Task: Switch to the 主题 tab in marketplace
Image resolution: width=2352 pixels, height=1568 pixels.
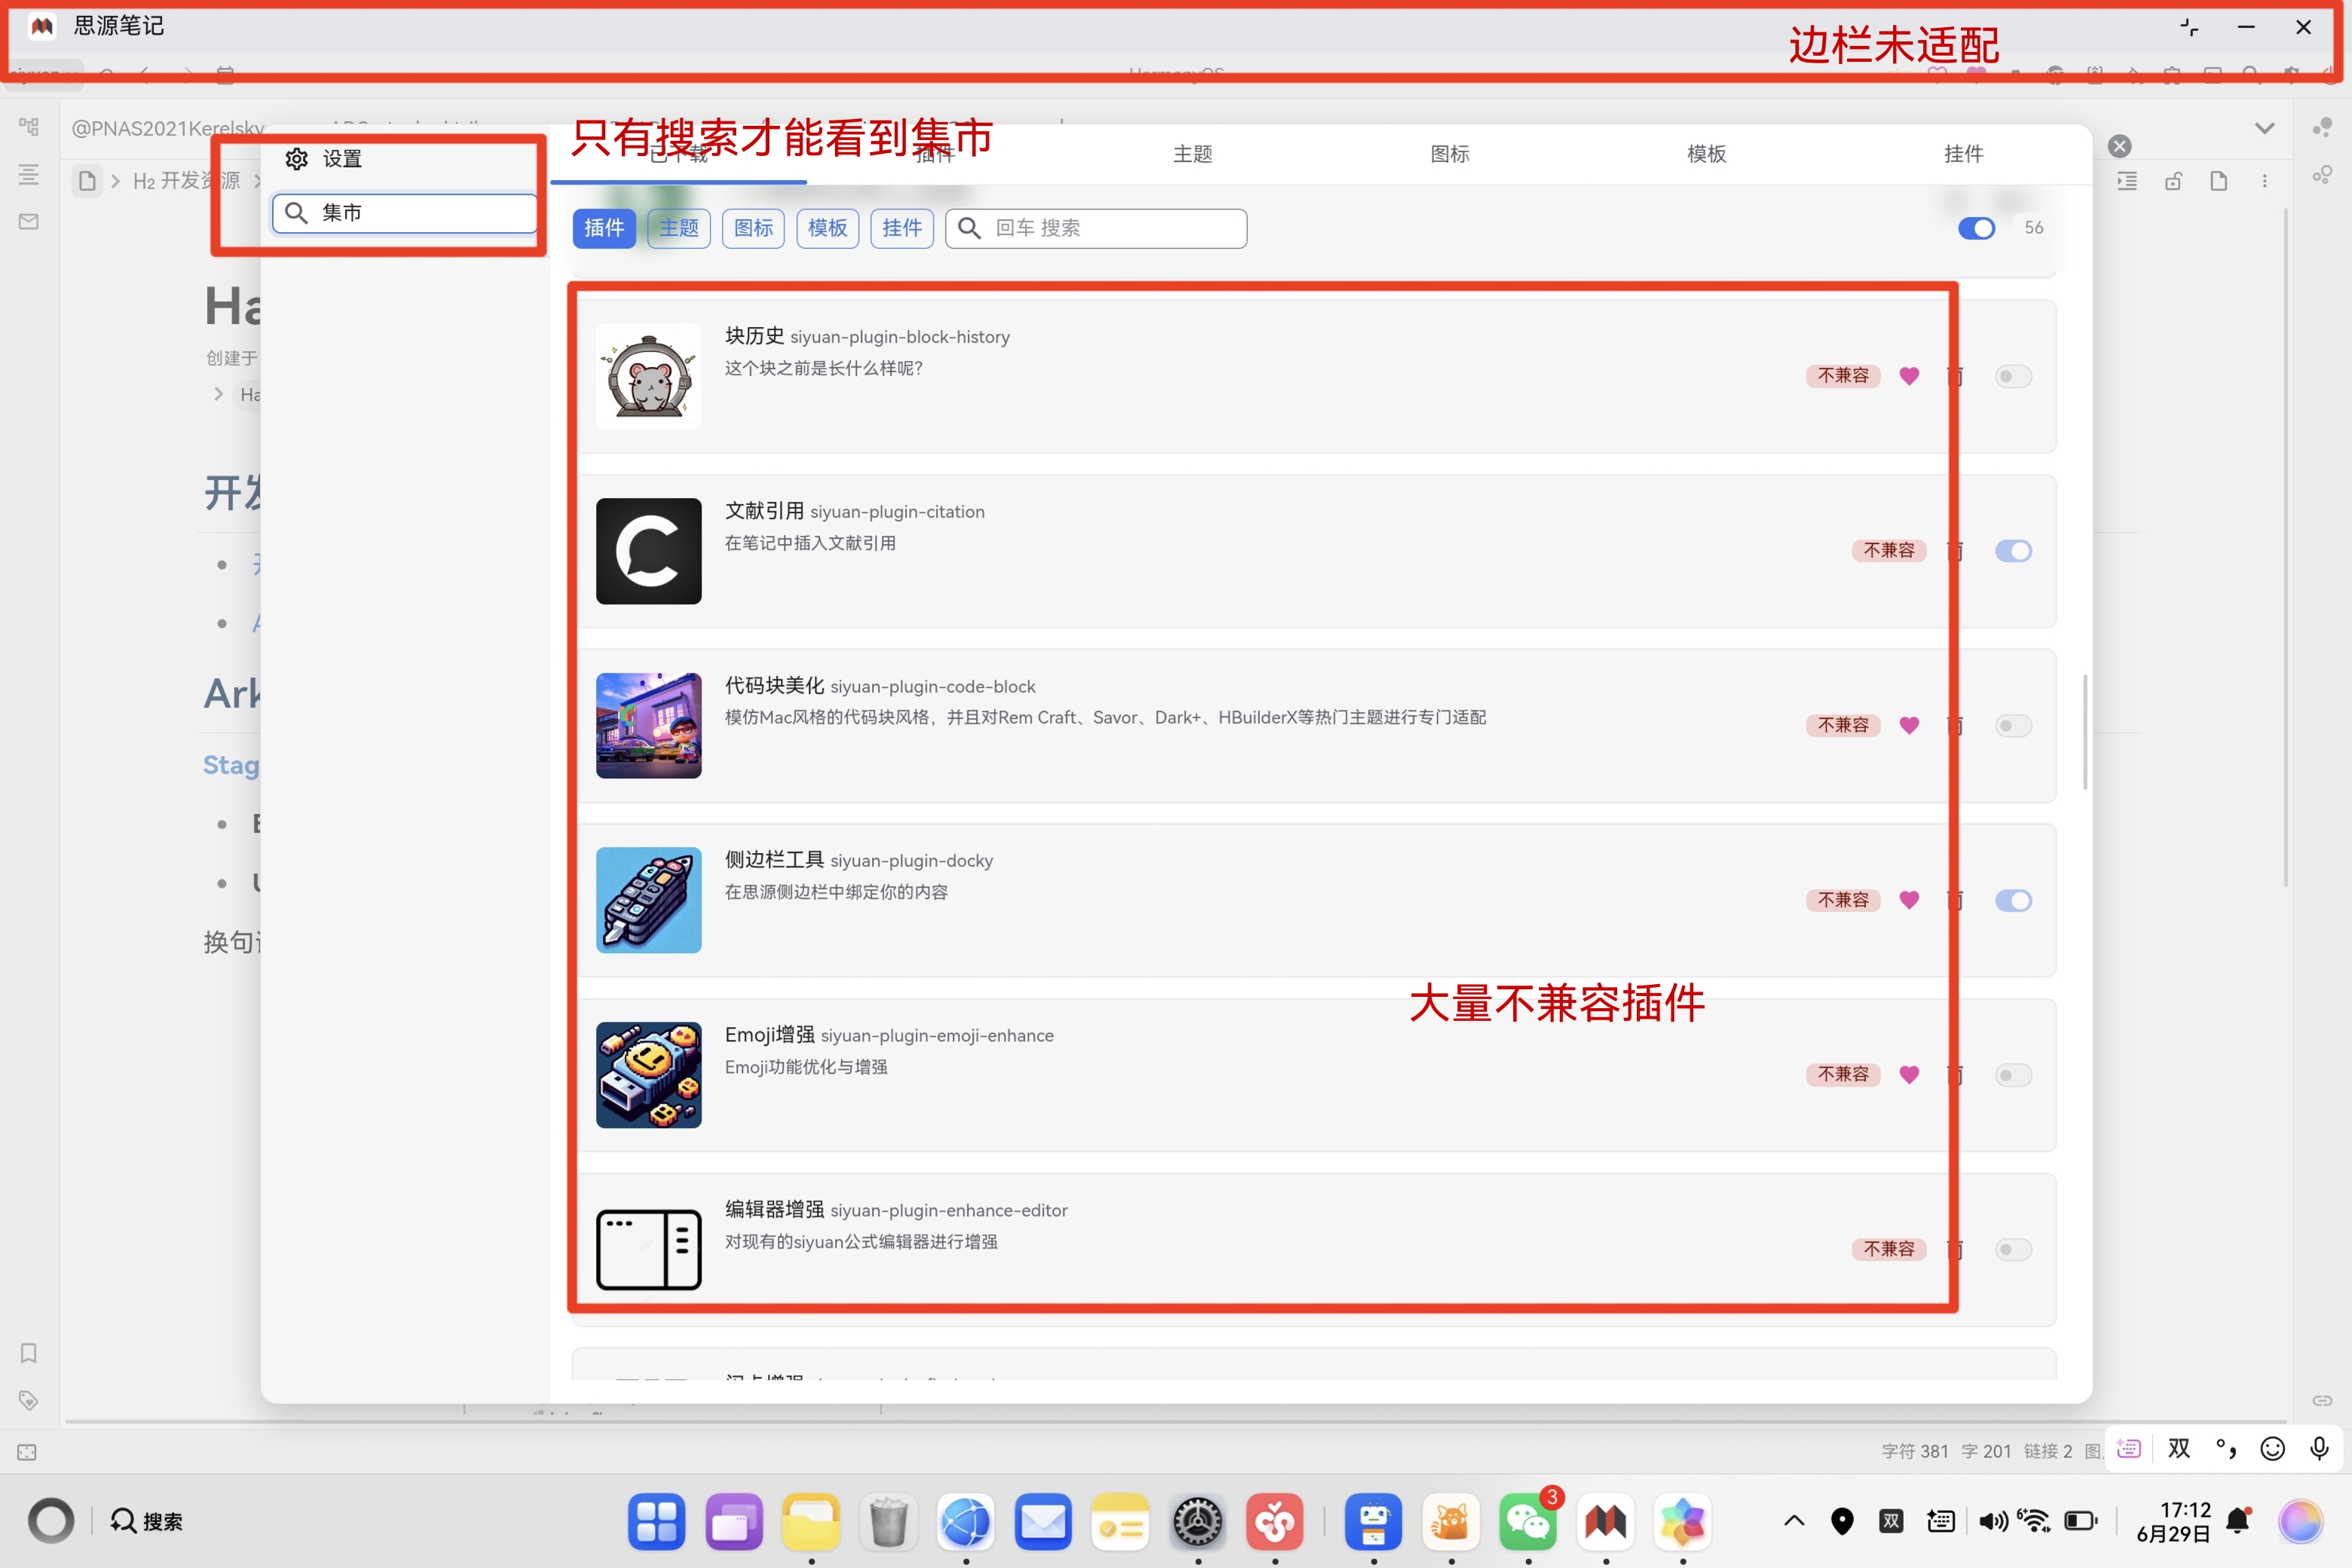Action: 1192,153
